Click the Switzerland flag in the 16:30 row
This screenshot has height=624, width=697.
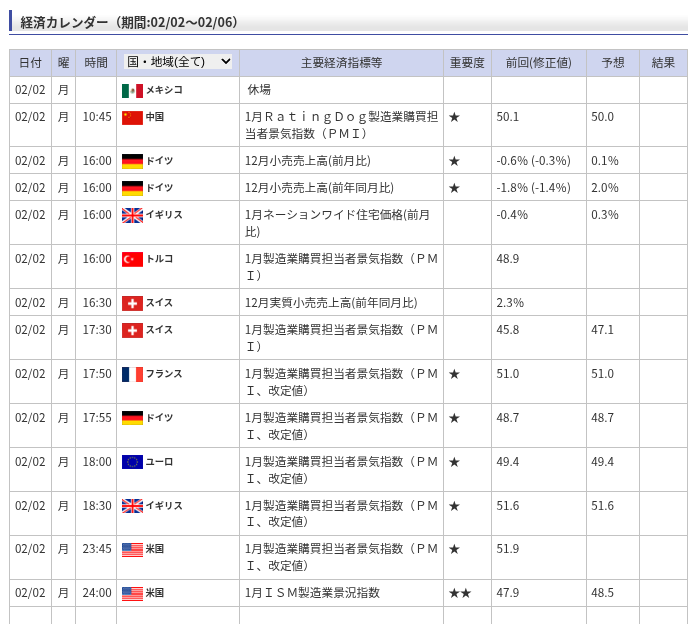(x=132, y=303)
